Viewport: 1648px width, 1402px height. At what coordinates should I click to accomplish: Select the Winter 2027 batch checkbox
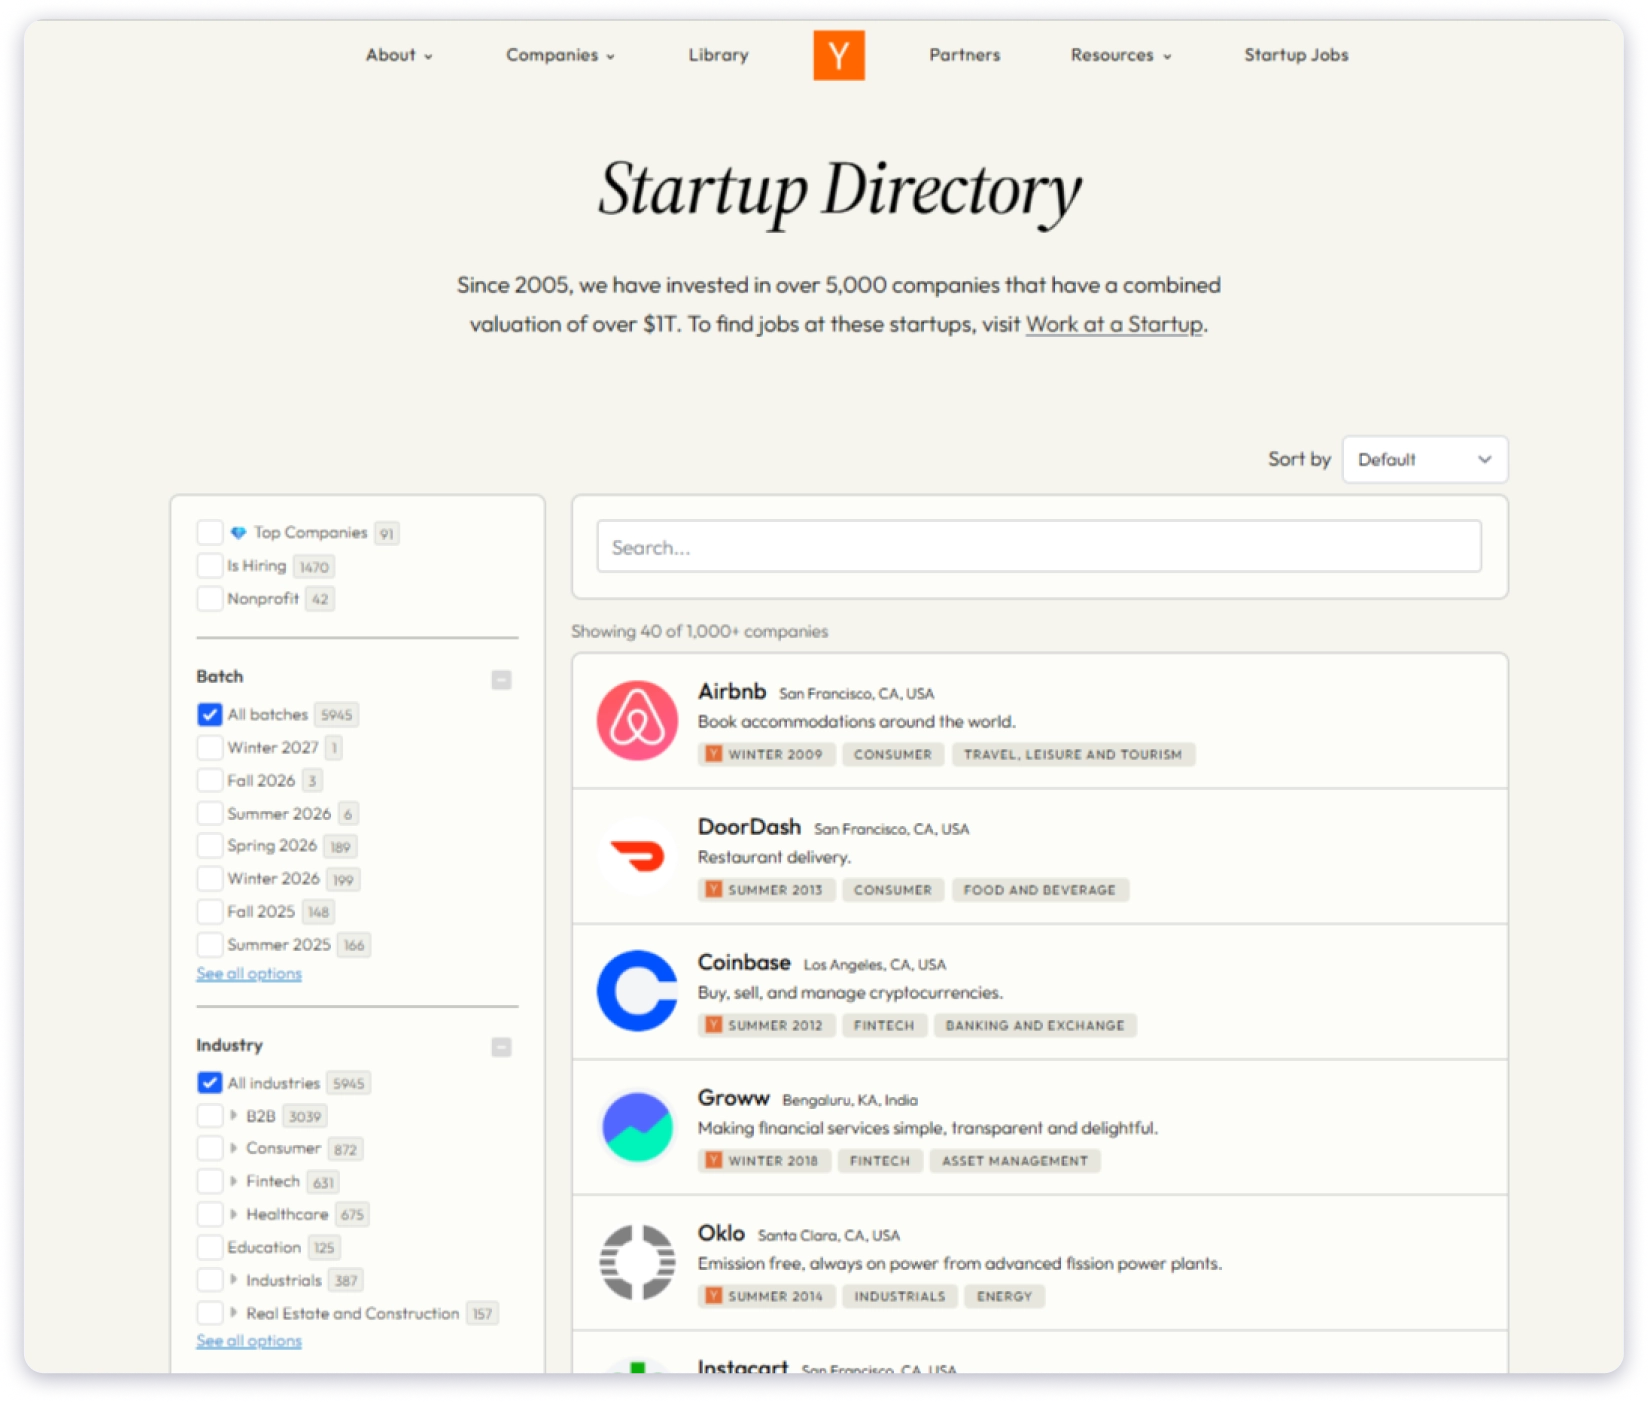pos(210,747)
